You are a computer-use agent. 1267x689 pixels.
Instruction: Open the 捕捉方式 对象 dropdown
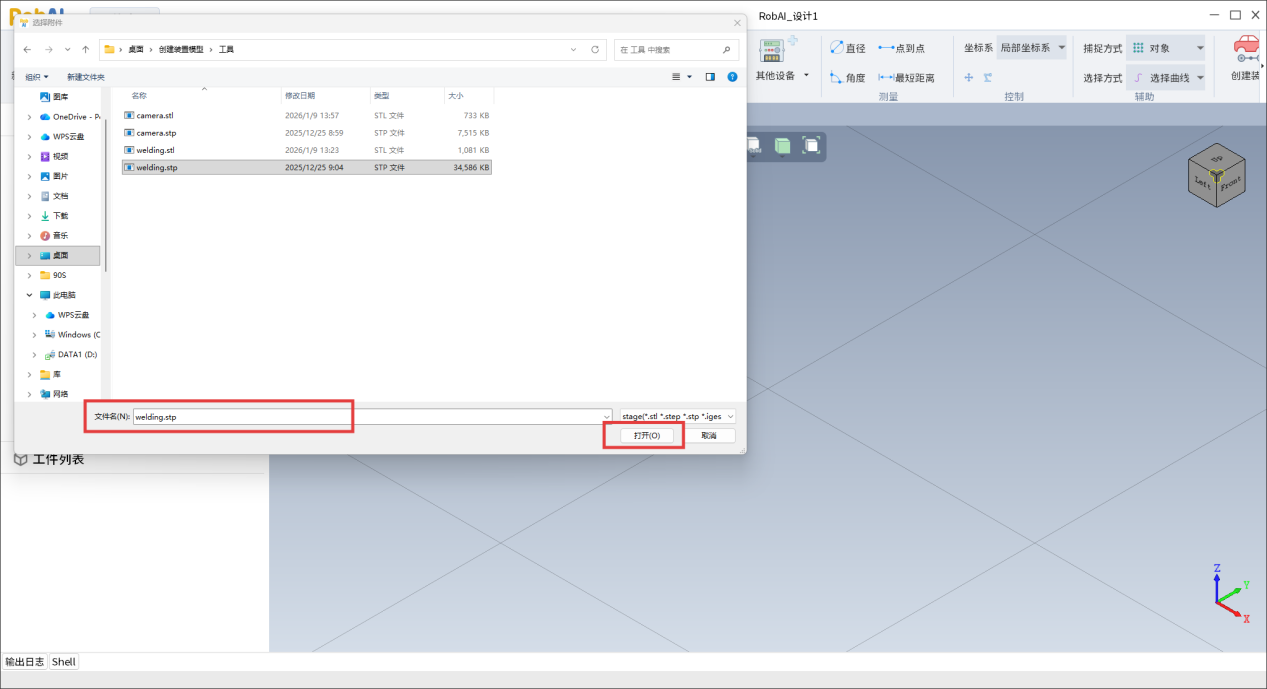point(1167,48)
